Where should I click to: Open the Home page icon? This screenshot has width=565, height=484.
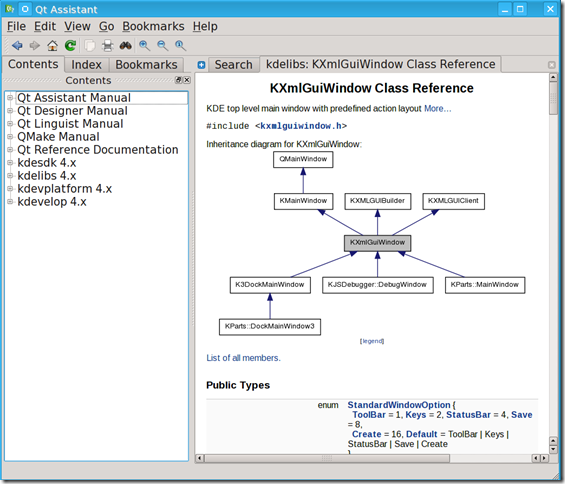(52, 45)
